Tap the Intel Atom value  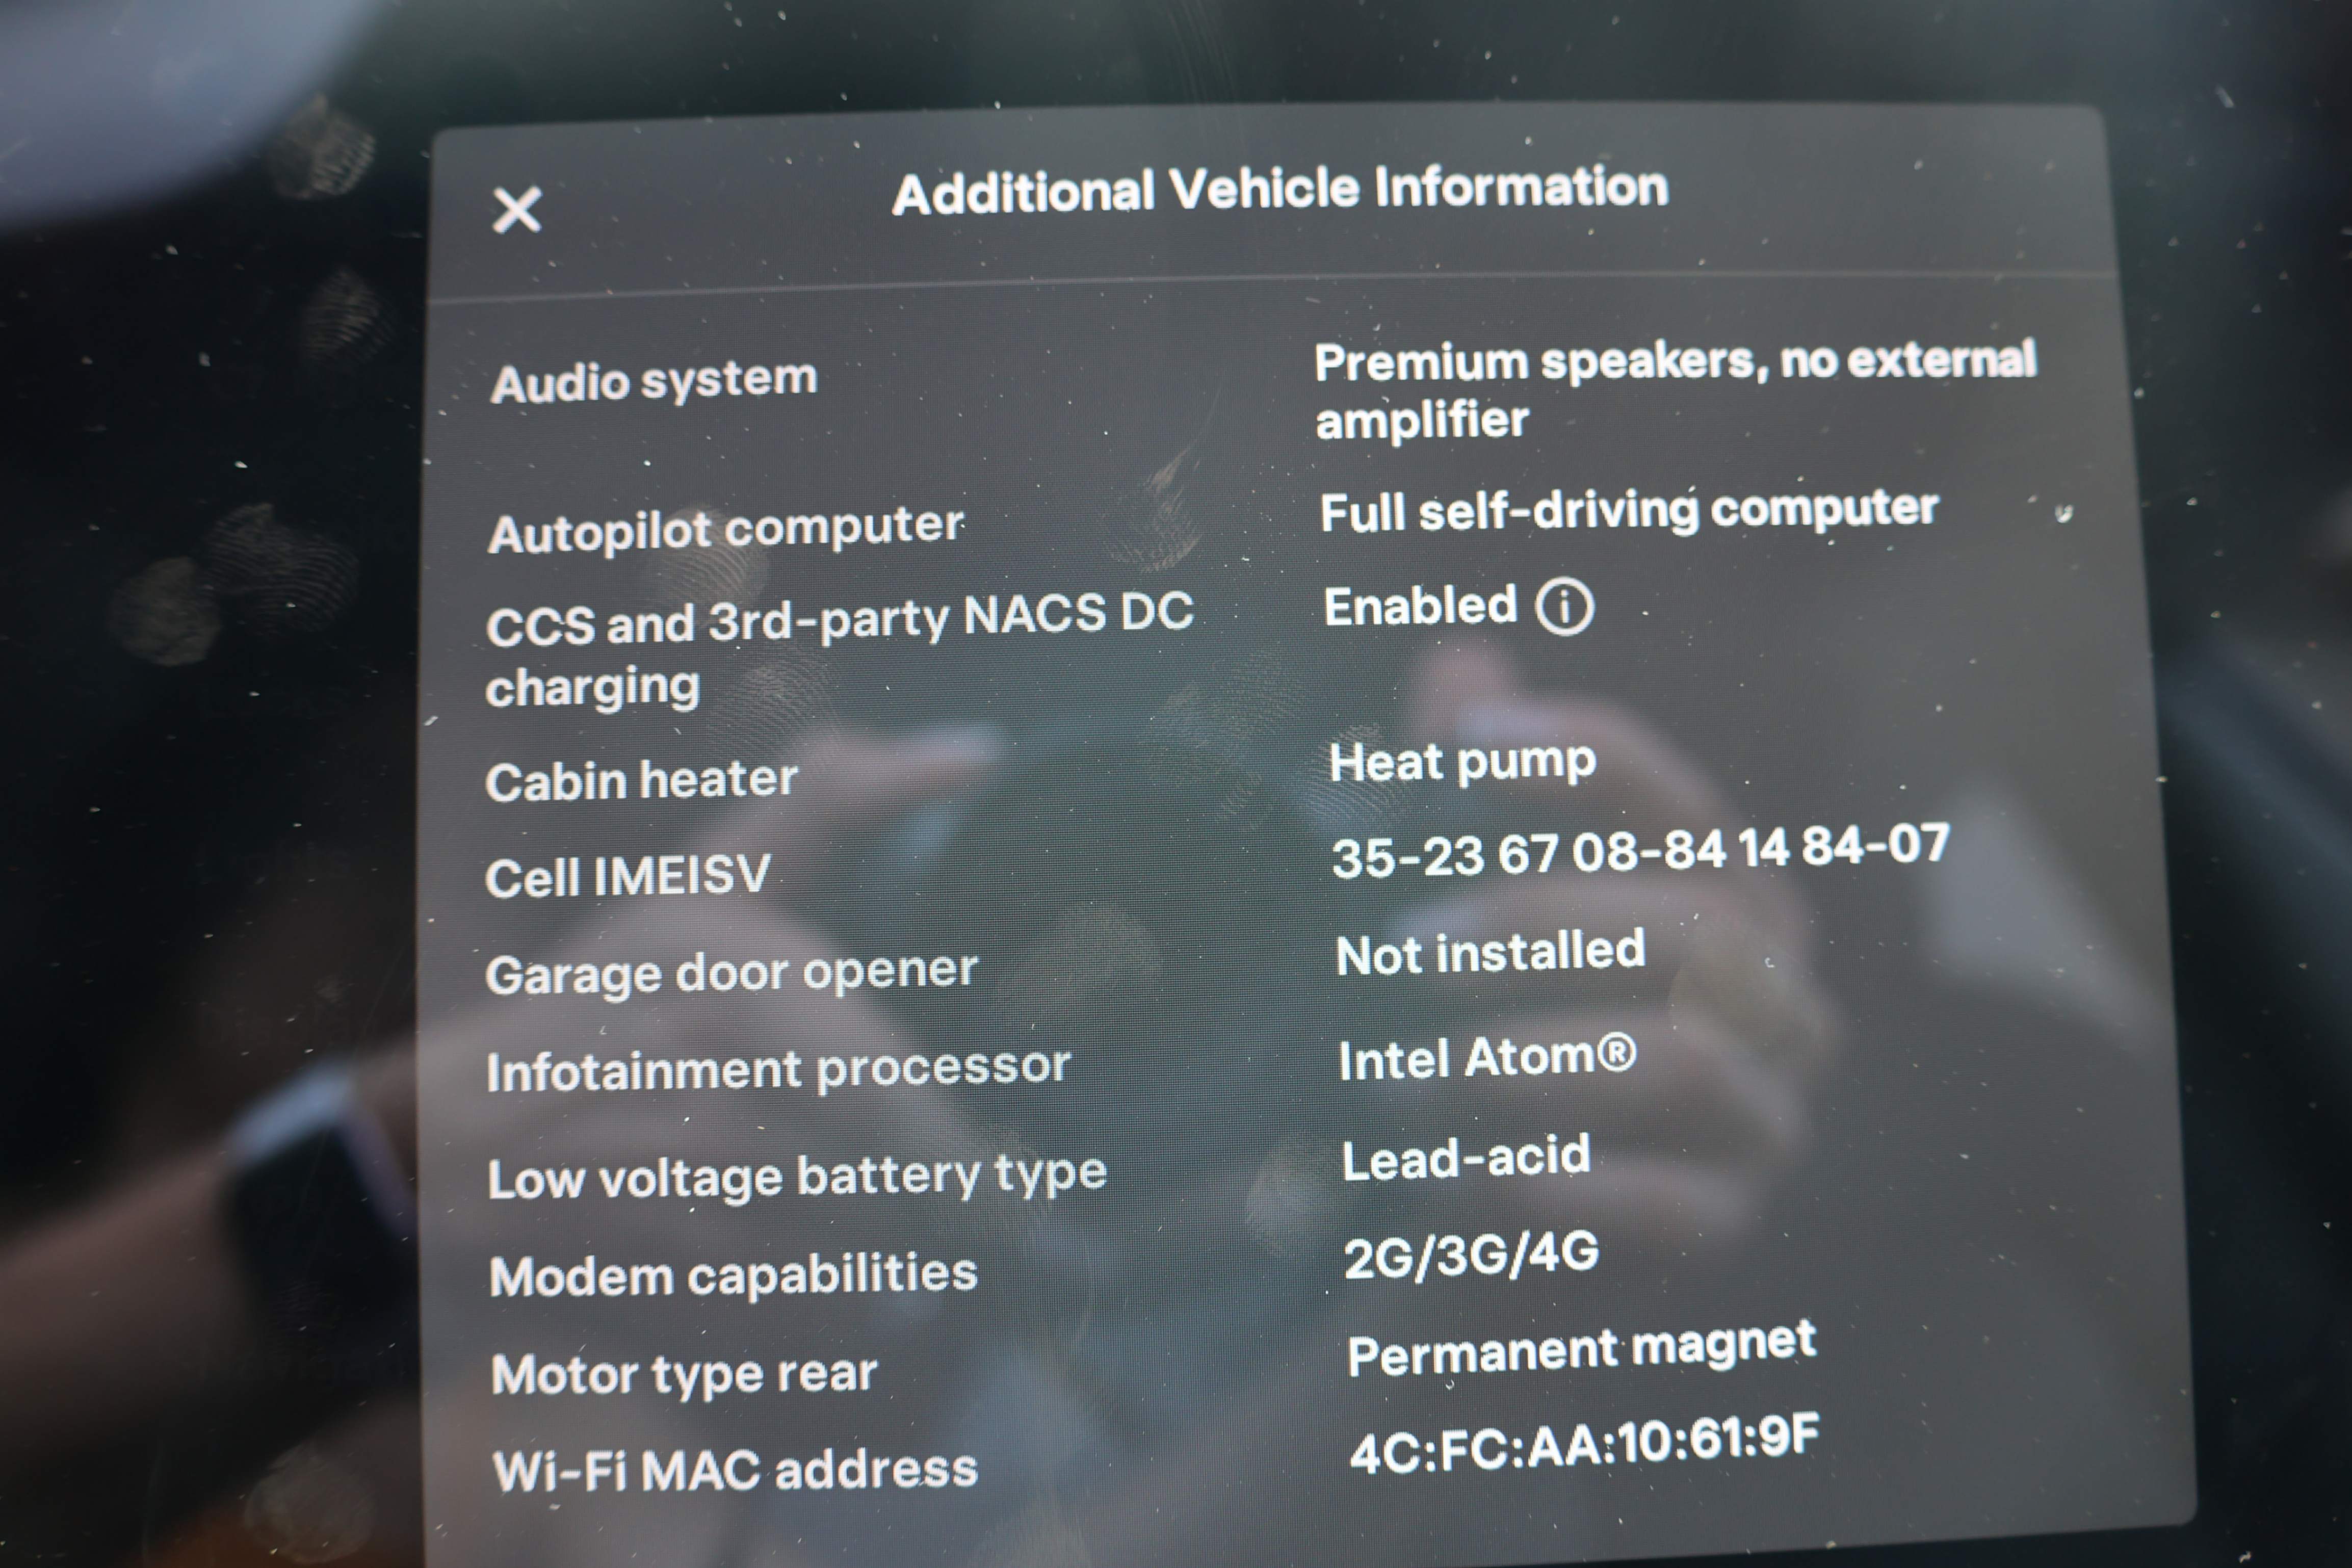(1487, 1058)
